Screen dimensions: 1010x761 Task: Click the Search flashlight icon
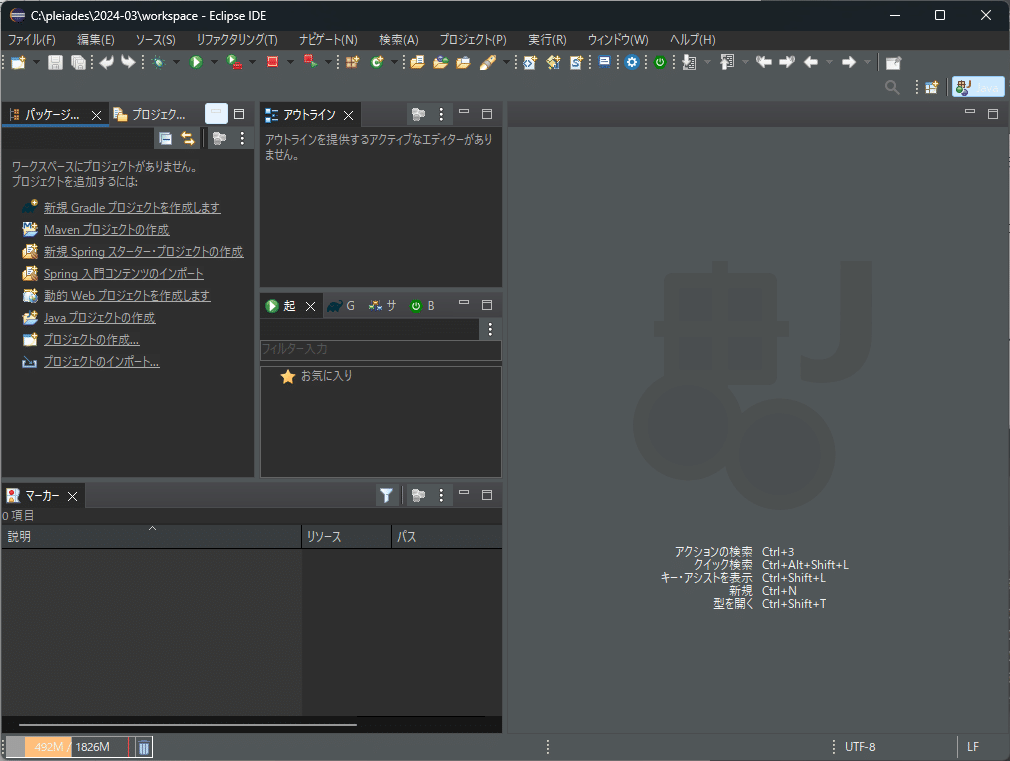pos(488,63)
